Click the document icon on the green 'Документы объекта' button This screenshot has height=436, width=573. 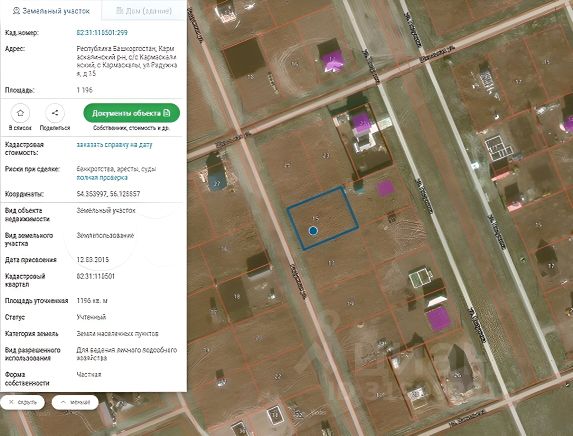pyautogui.click(x=167, y=113)
